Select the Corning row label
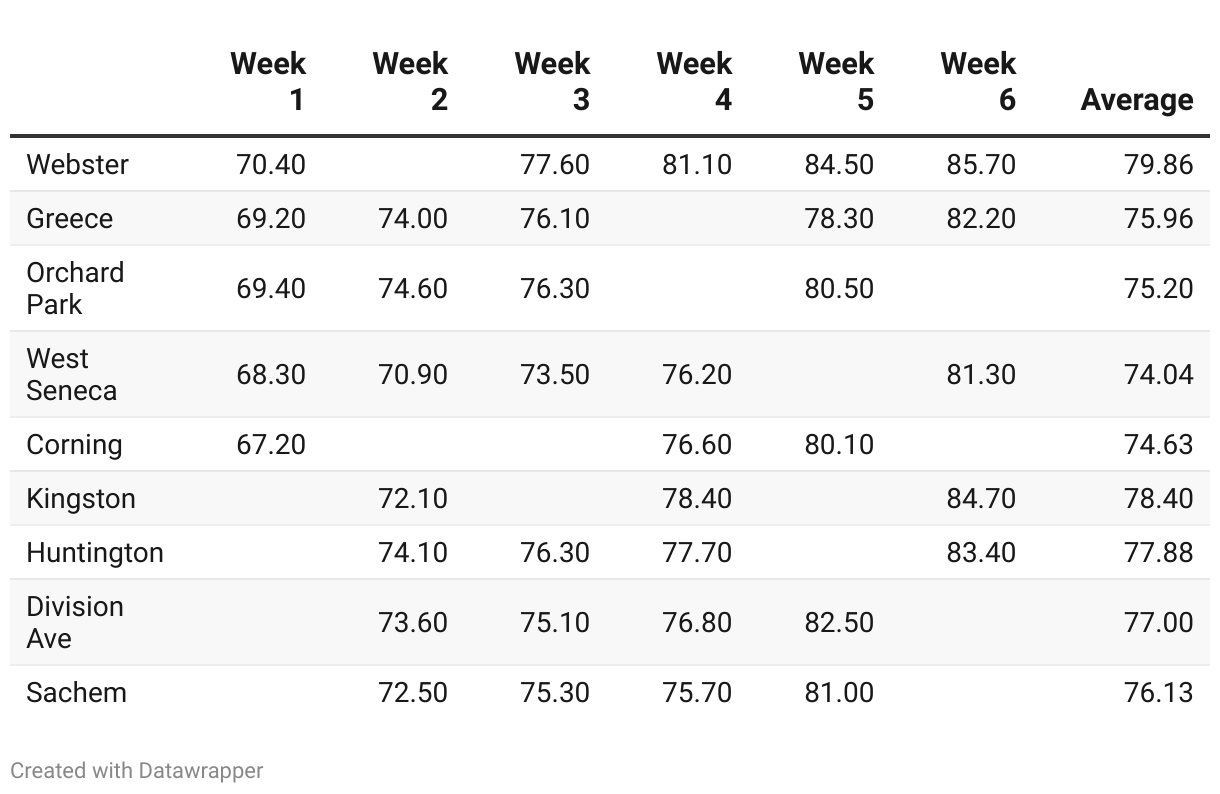The image size is (1220, 794). [x=74, y=444]
